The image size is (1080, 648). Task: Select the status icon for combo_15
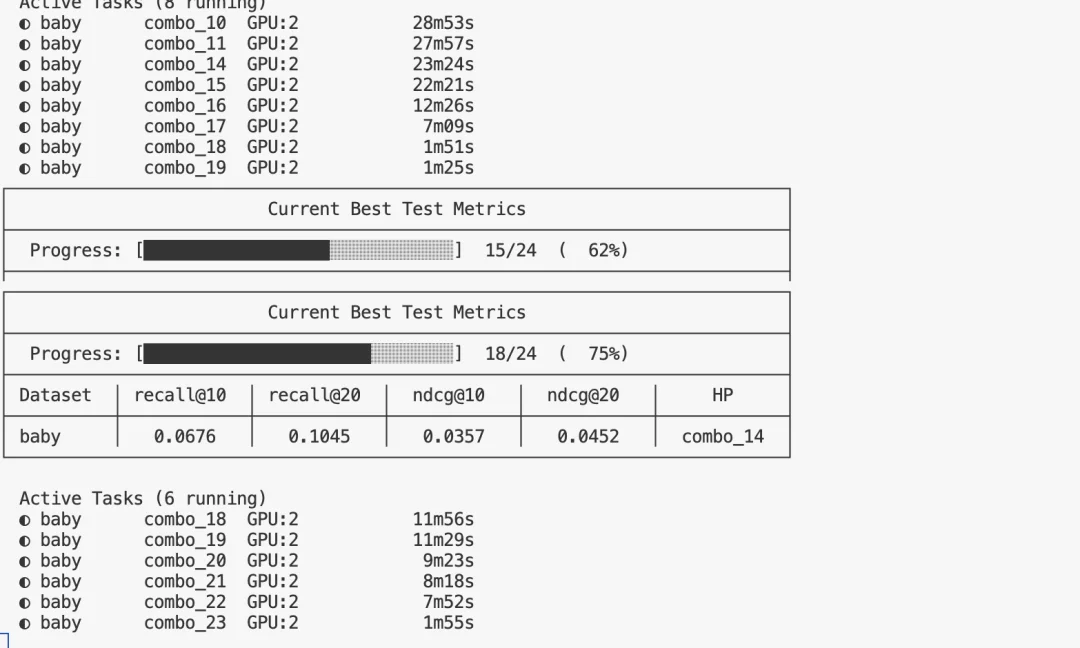click(x=25, y=85)
